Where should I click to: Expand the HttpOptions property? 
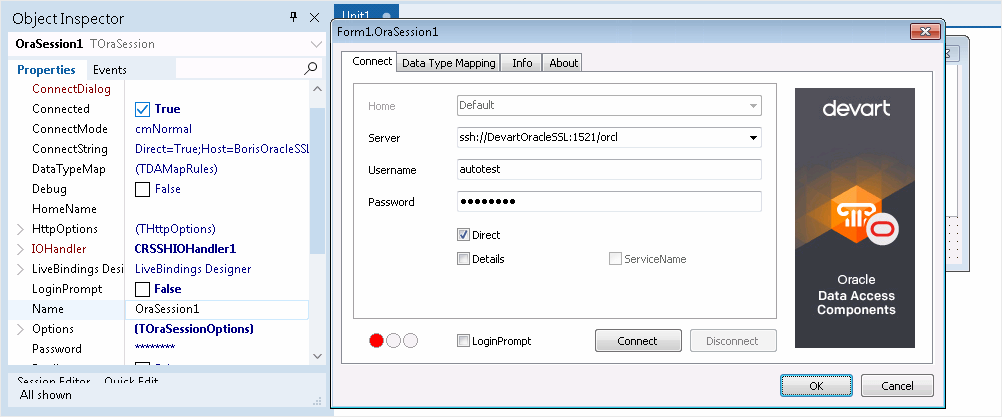pyautogui.click(x=20, y=229)
